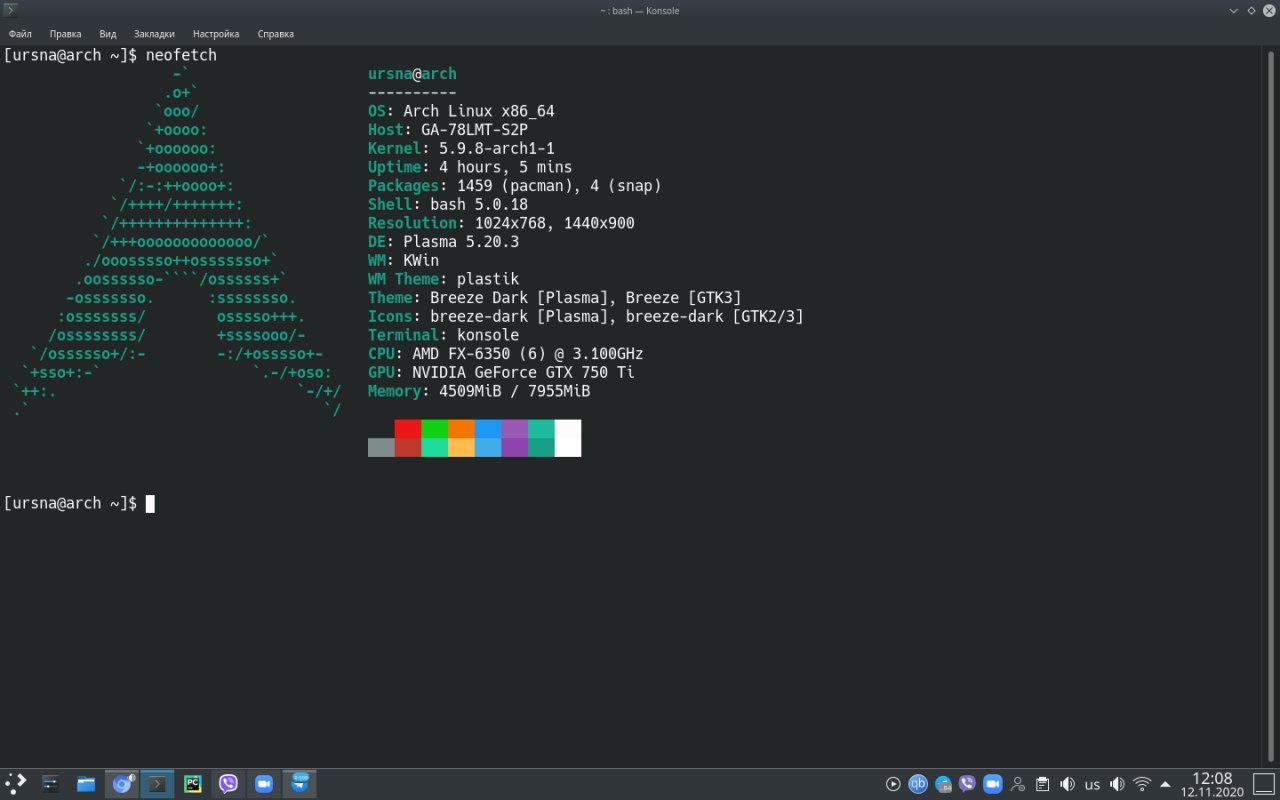The width and height of the screenshot is (1280, 800).
Task: Click 'Memory: 4509MiB / 7955MiB' line
Action: tap(479, 391)
